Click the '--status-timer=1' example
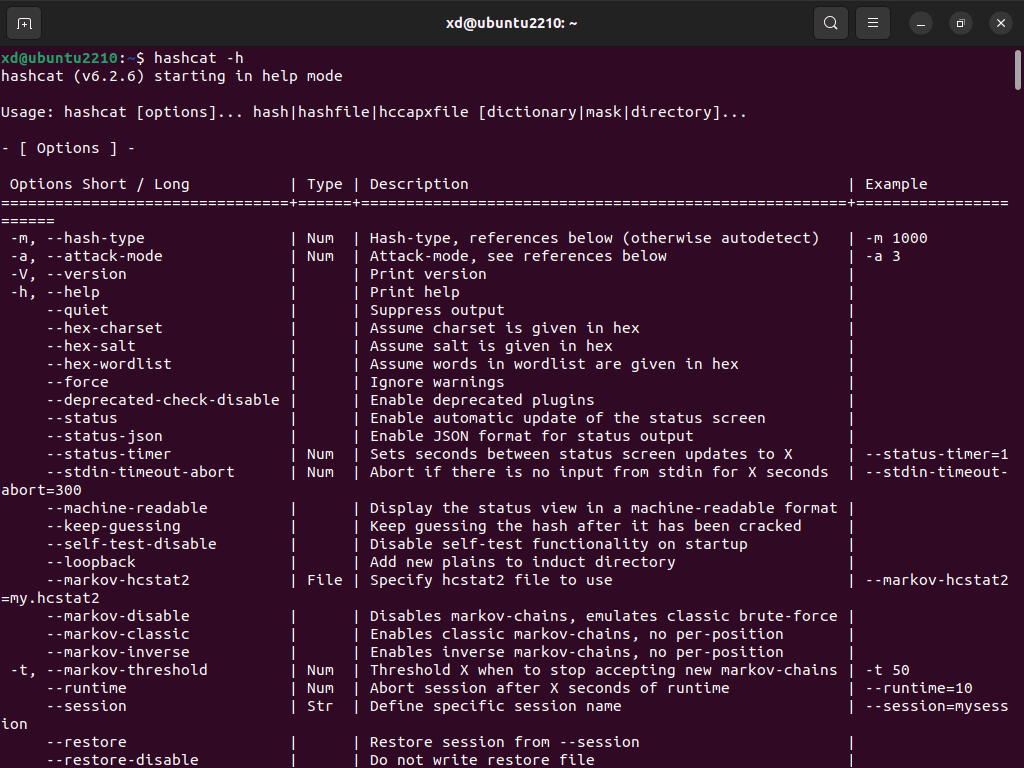Image resolution: width=1024 pixels, height=768 pixels. (936, 454)
